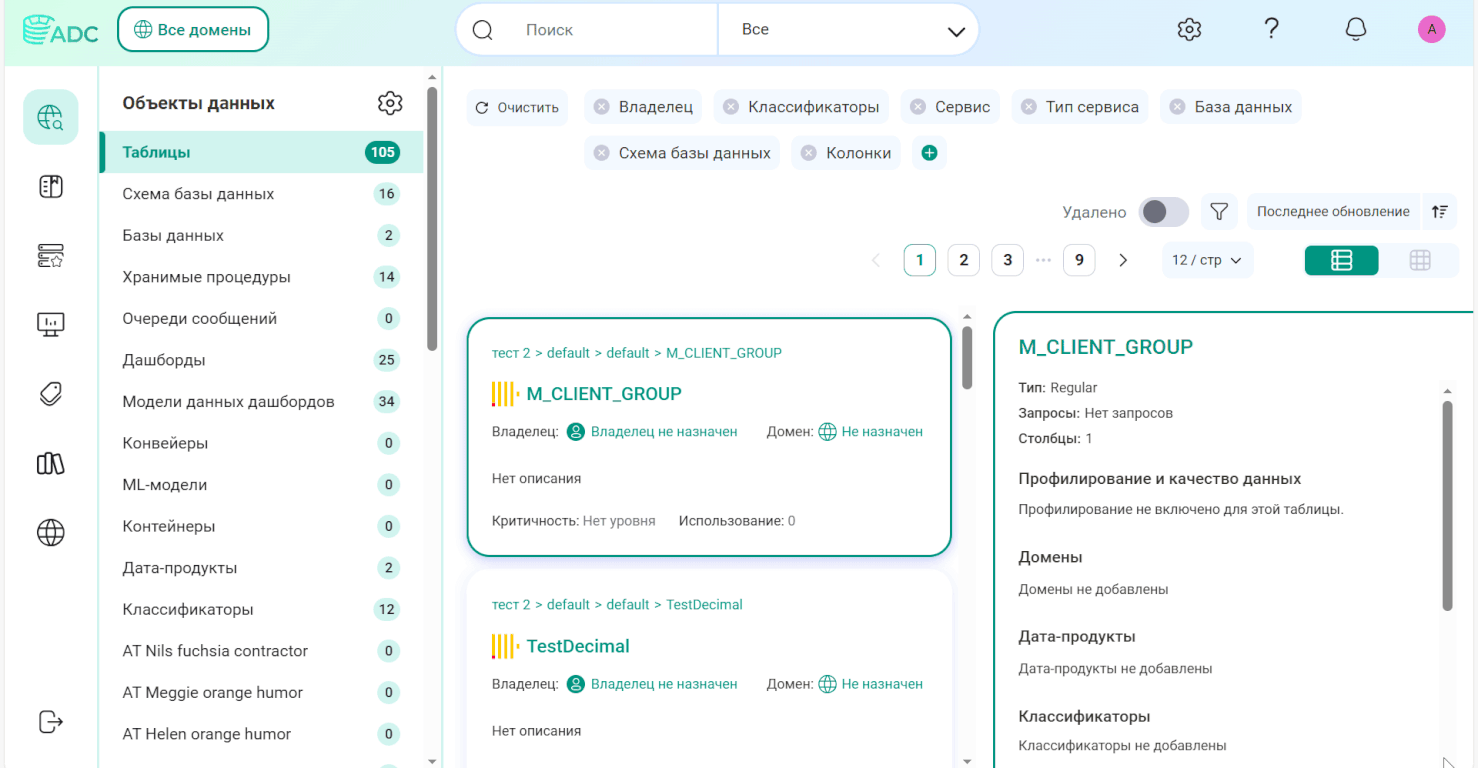Open the help question mark icon
The width and height of the screenshot is (1478, 768).
tap(1271, 29)
